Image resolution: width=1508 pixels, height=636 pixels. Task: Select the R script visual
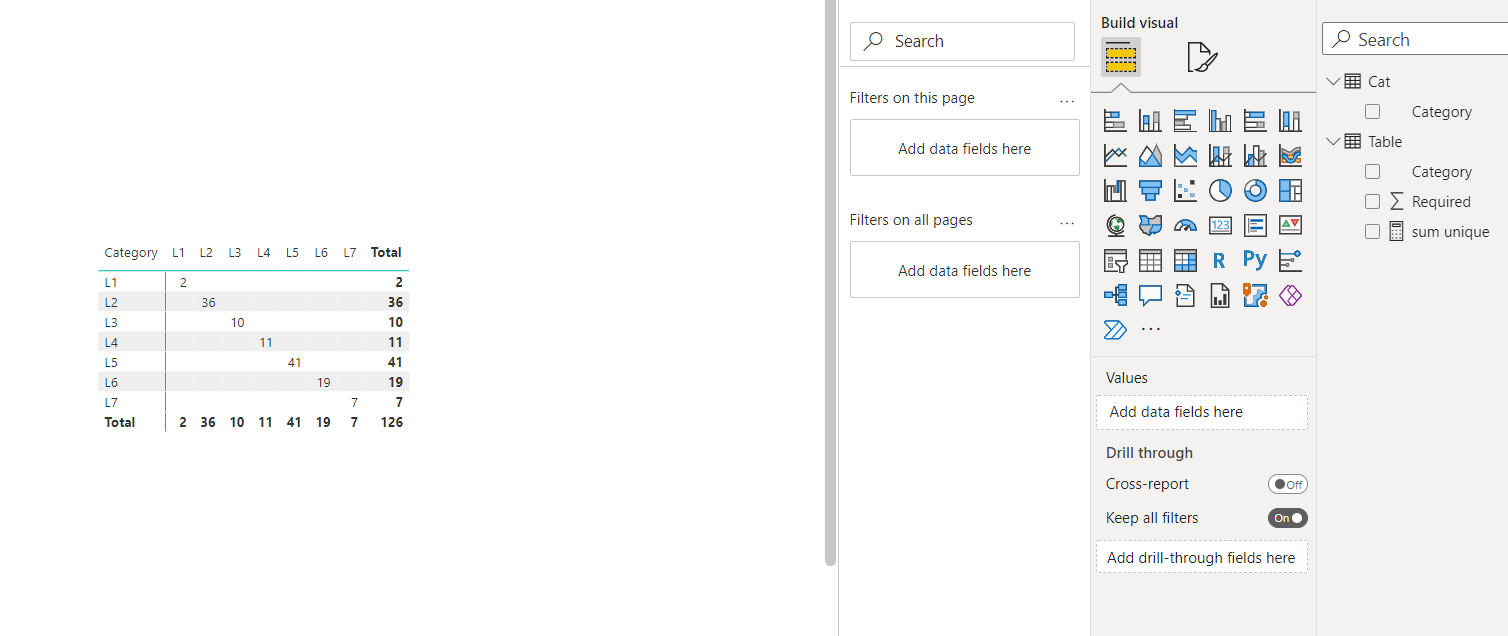pos(1220,261)
